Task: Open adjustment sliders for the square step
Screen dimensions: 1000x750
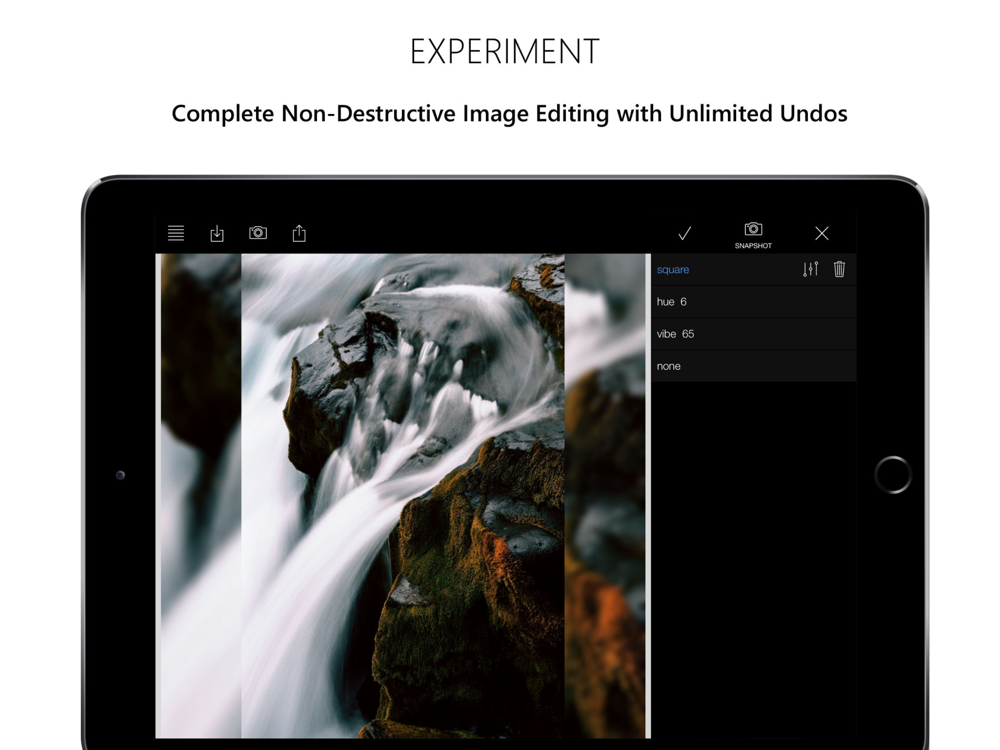Action: click(810, 269)
